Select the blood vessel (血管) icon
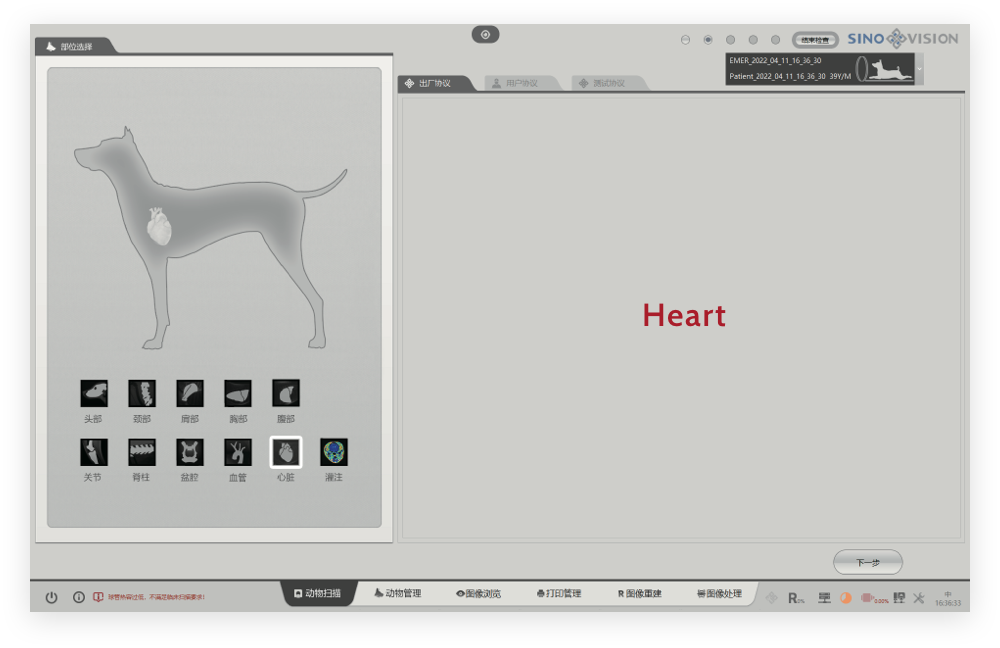The width and height of the screenshot is (1000, 648). tap(238, 452)
